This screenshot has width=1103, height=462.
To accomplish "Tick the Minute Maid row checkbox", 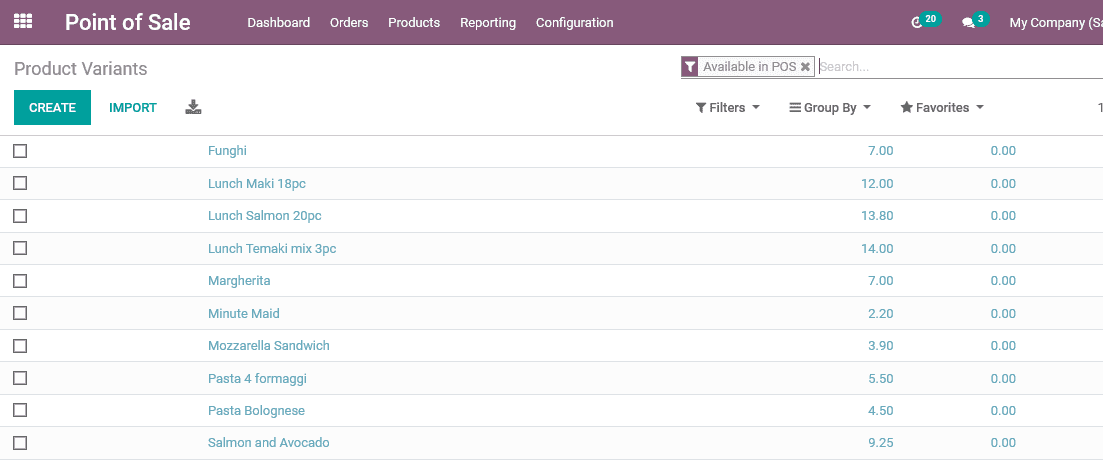I will [x=20, y=313].
